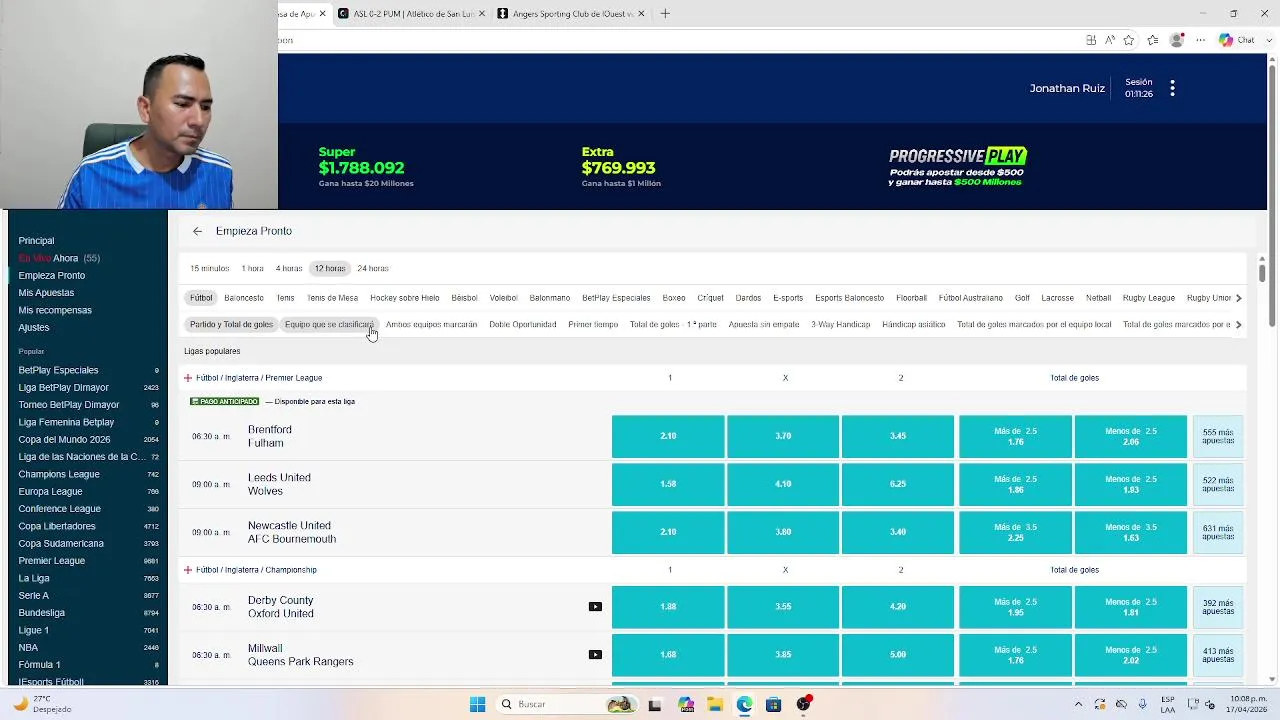Bet on Leeds vs Wolves draw 4.10
Screen dimensions: 1280x720
point(783,484)
